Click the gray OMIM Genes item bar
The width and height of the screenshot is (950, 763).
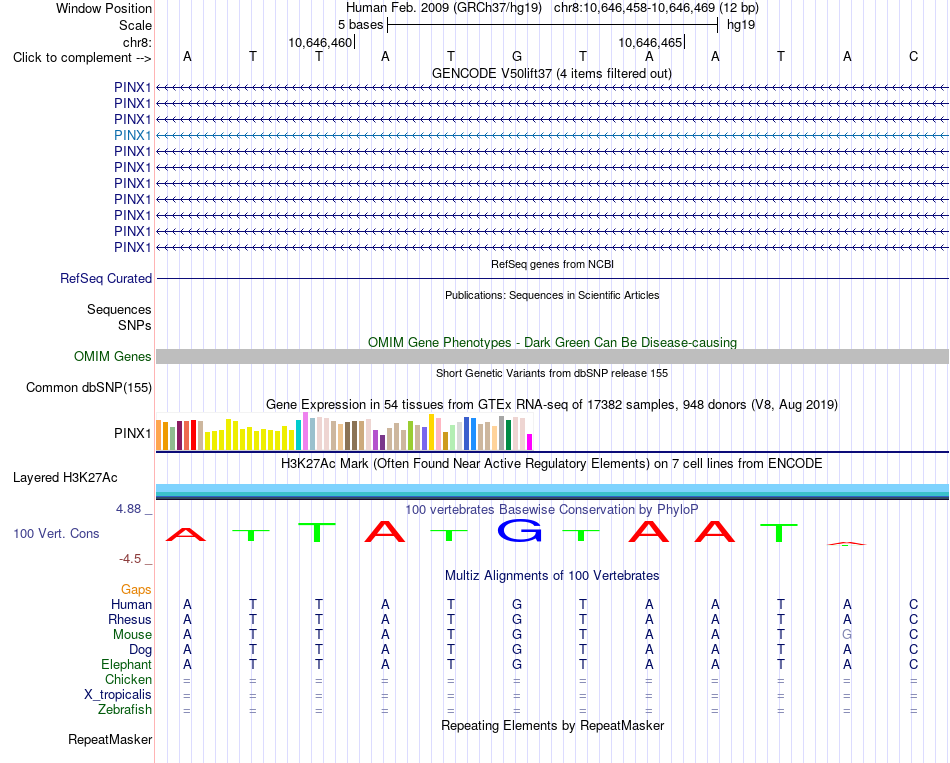(552, 356)
